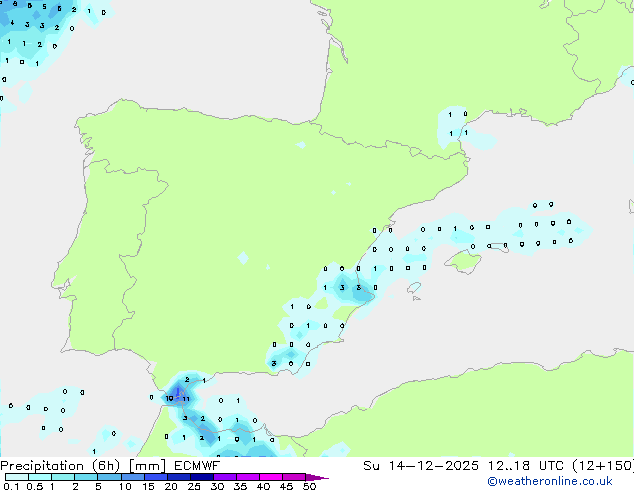634x490 pixels.
Task: Select the 45–50 mm legend swatch
Action: tap(294, 477)
